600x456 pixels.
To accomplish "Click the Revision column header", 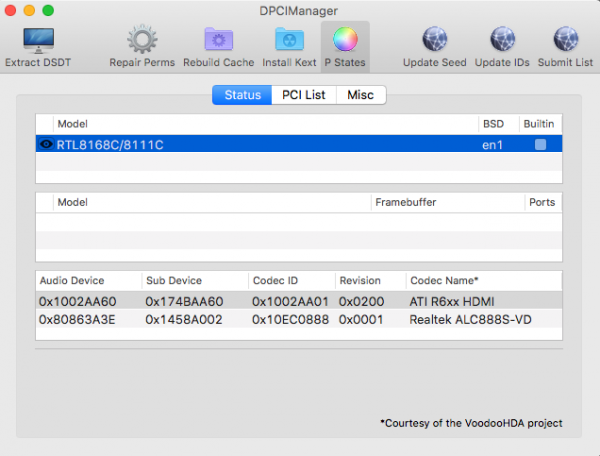I will [x=360, y=280].
